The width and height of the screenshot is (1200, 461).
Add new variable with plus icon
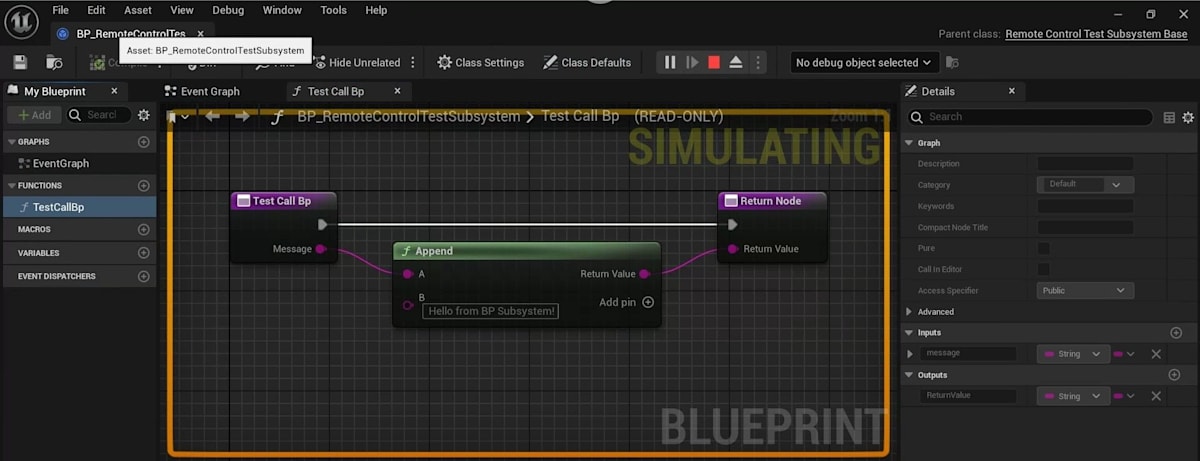pos(144,253)
